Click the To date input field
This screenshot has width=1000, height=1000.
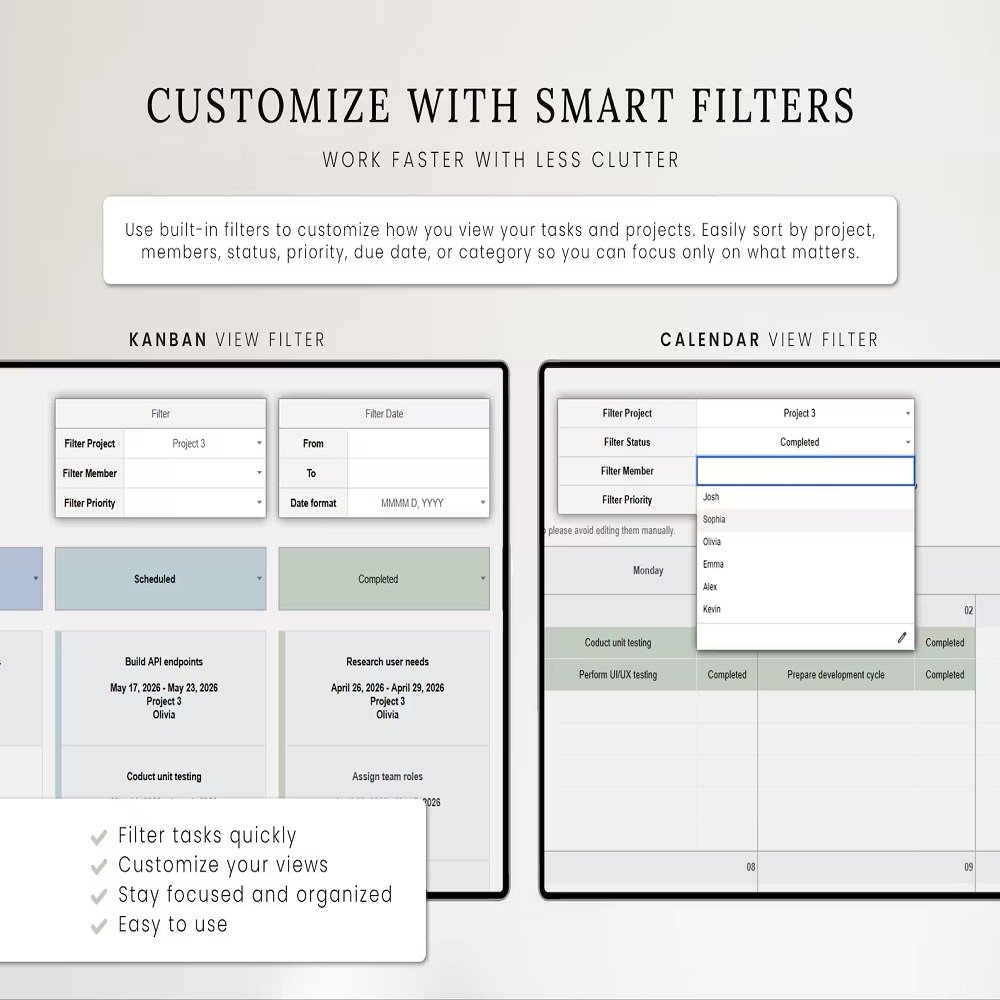[418, 473]
